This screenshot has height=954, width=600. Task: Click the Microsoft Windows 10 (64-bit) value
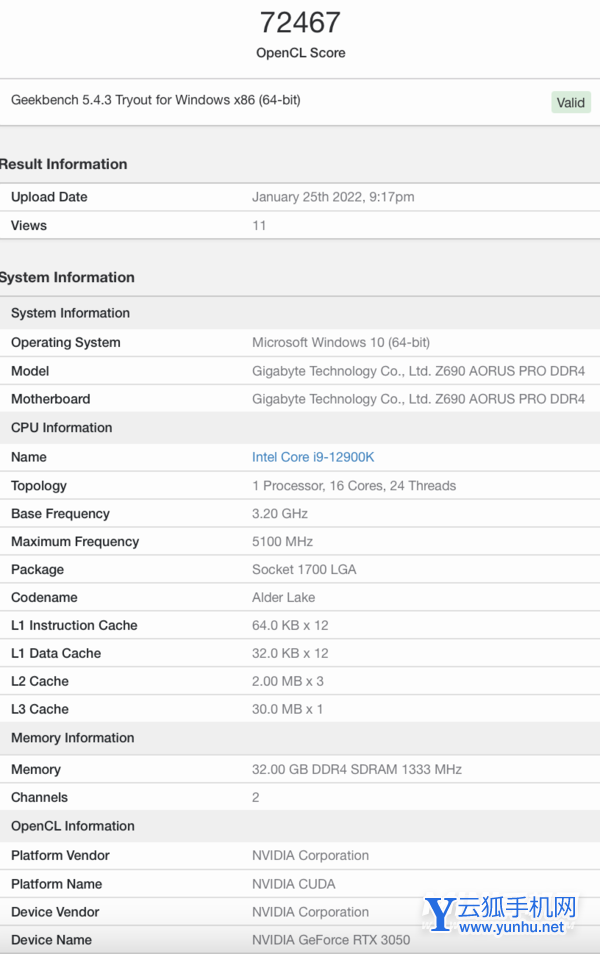pyautogui.click(x=341, y=342)
